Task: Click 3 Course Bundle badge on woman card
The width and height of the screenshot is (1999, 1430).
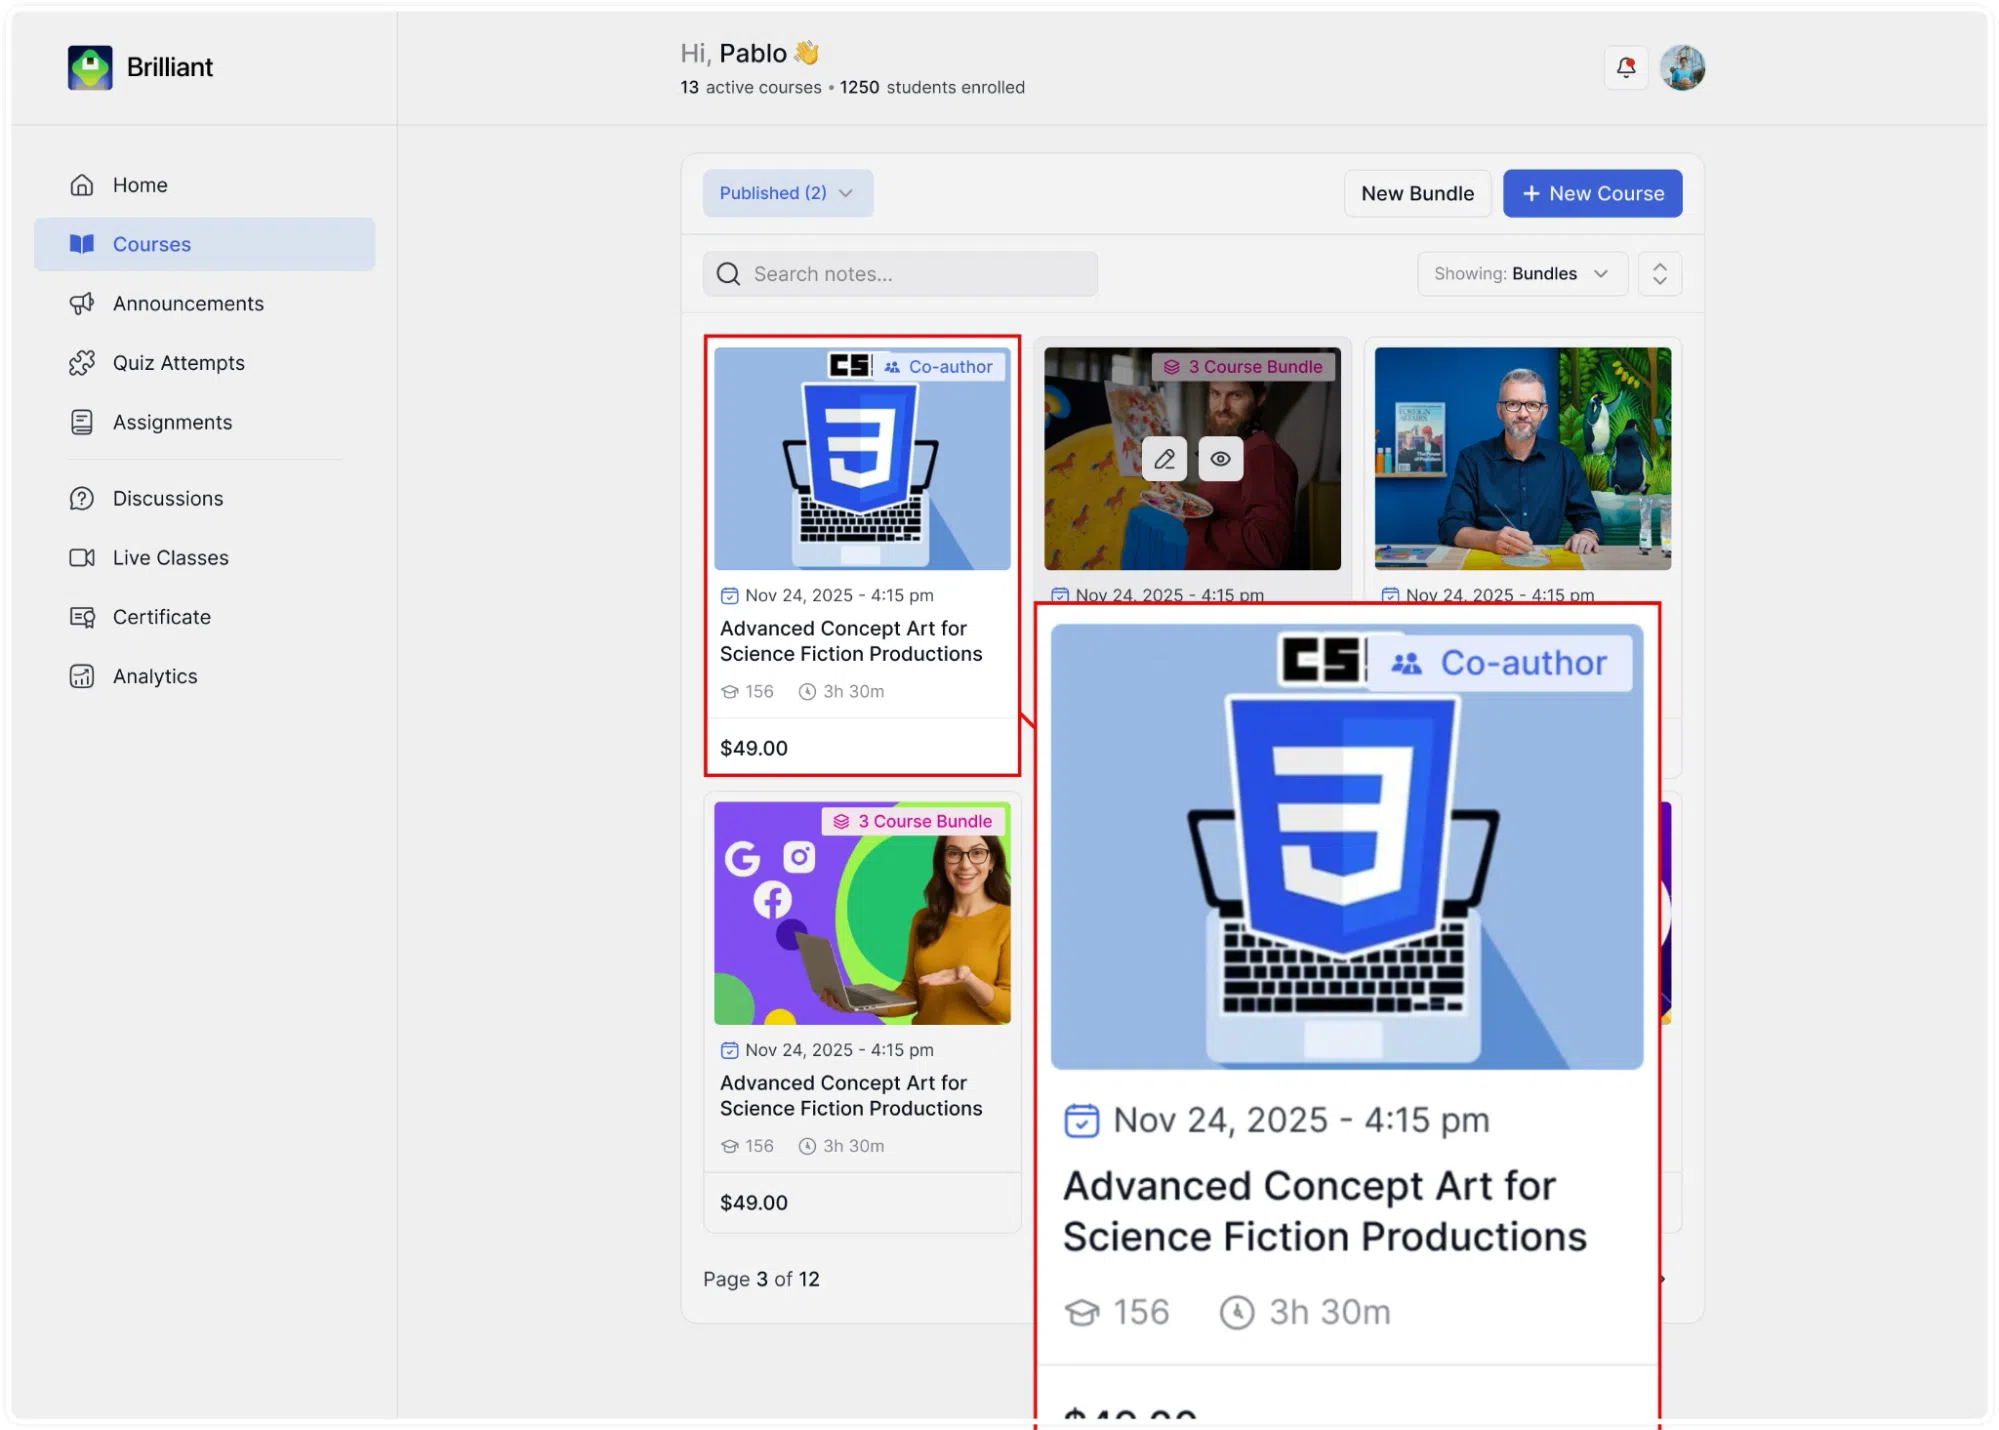Action: click(x=914, y=821)
